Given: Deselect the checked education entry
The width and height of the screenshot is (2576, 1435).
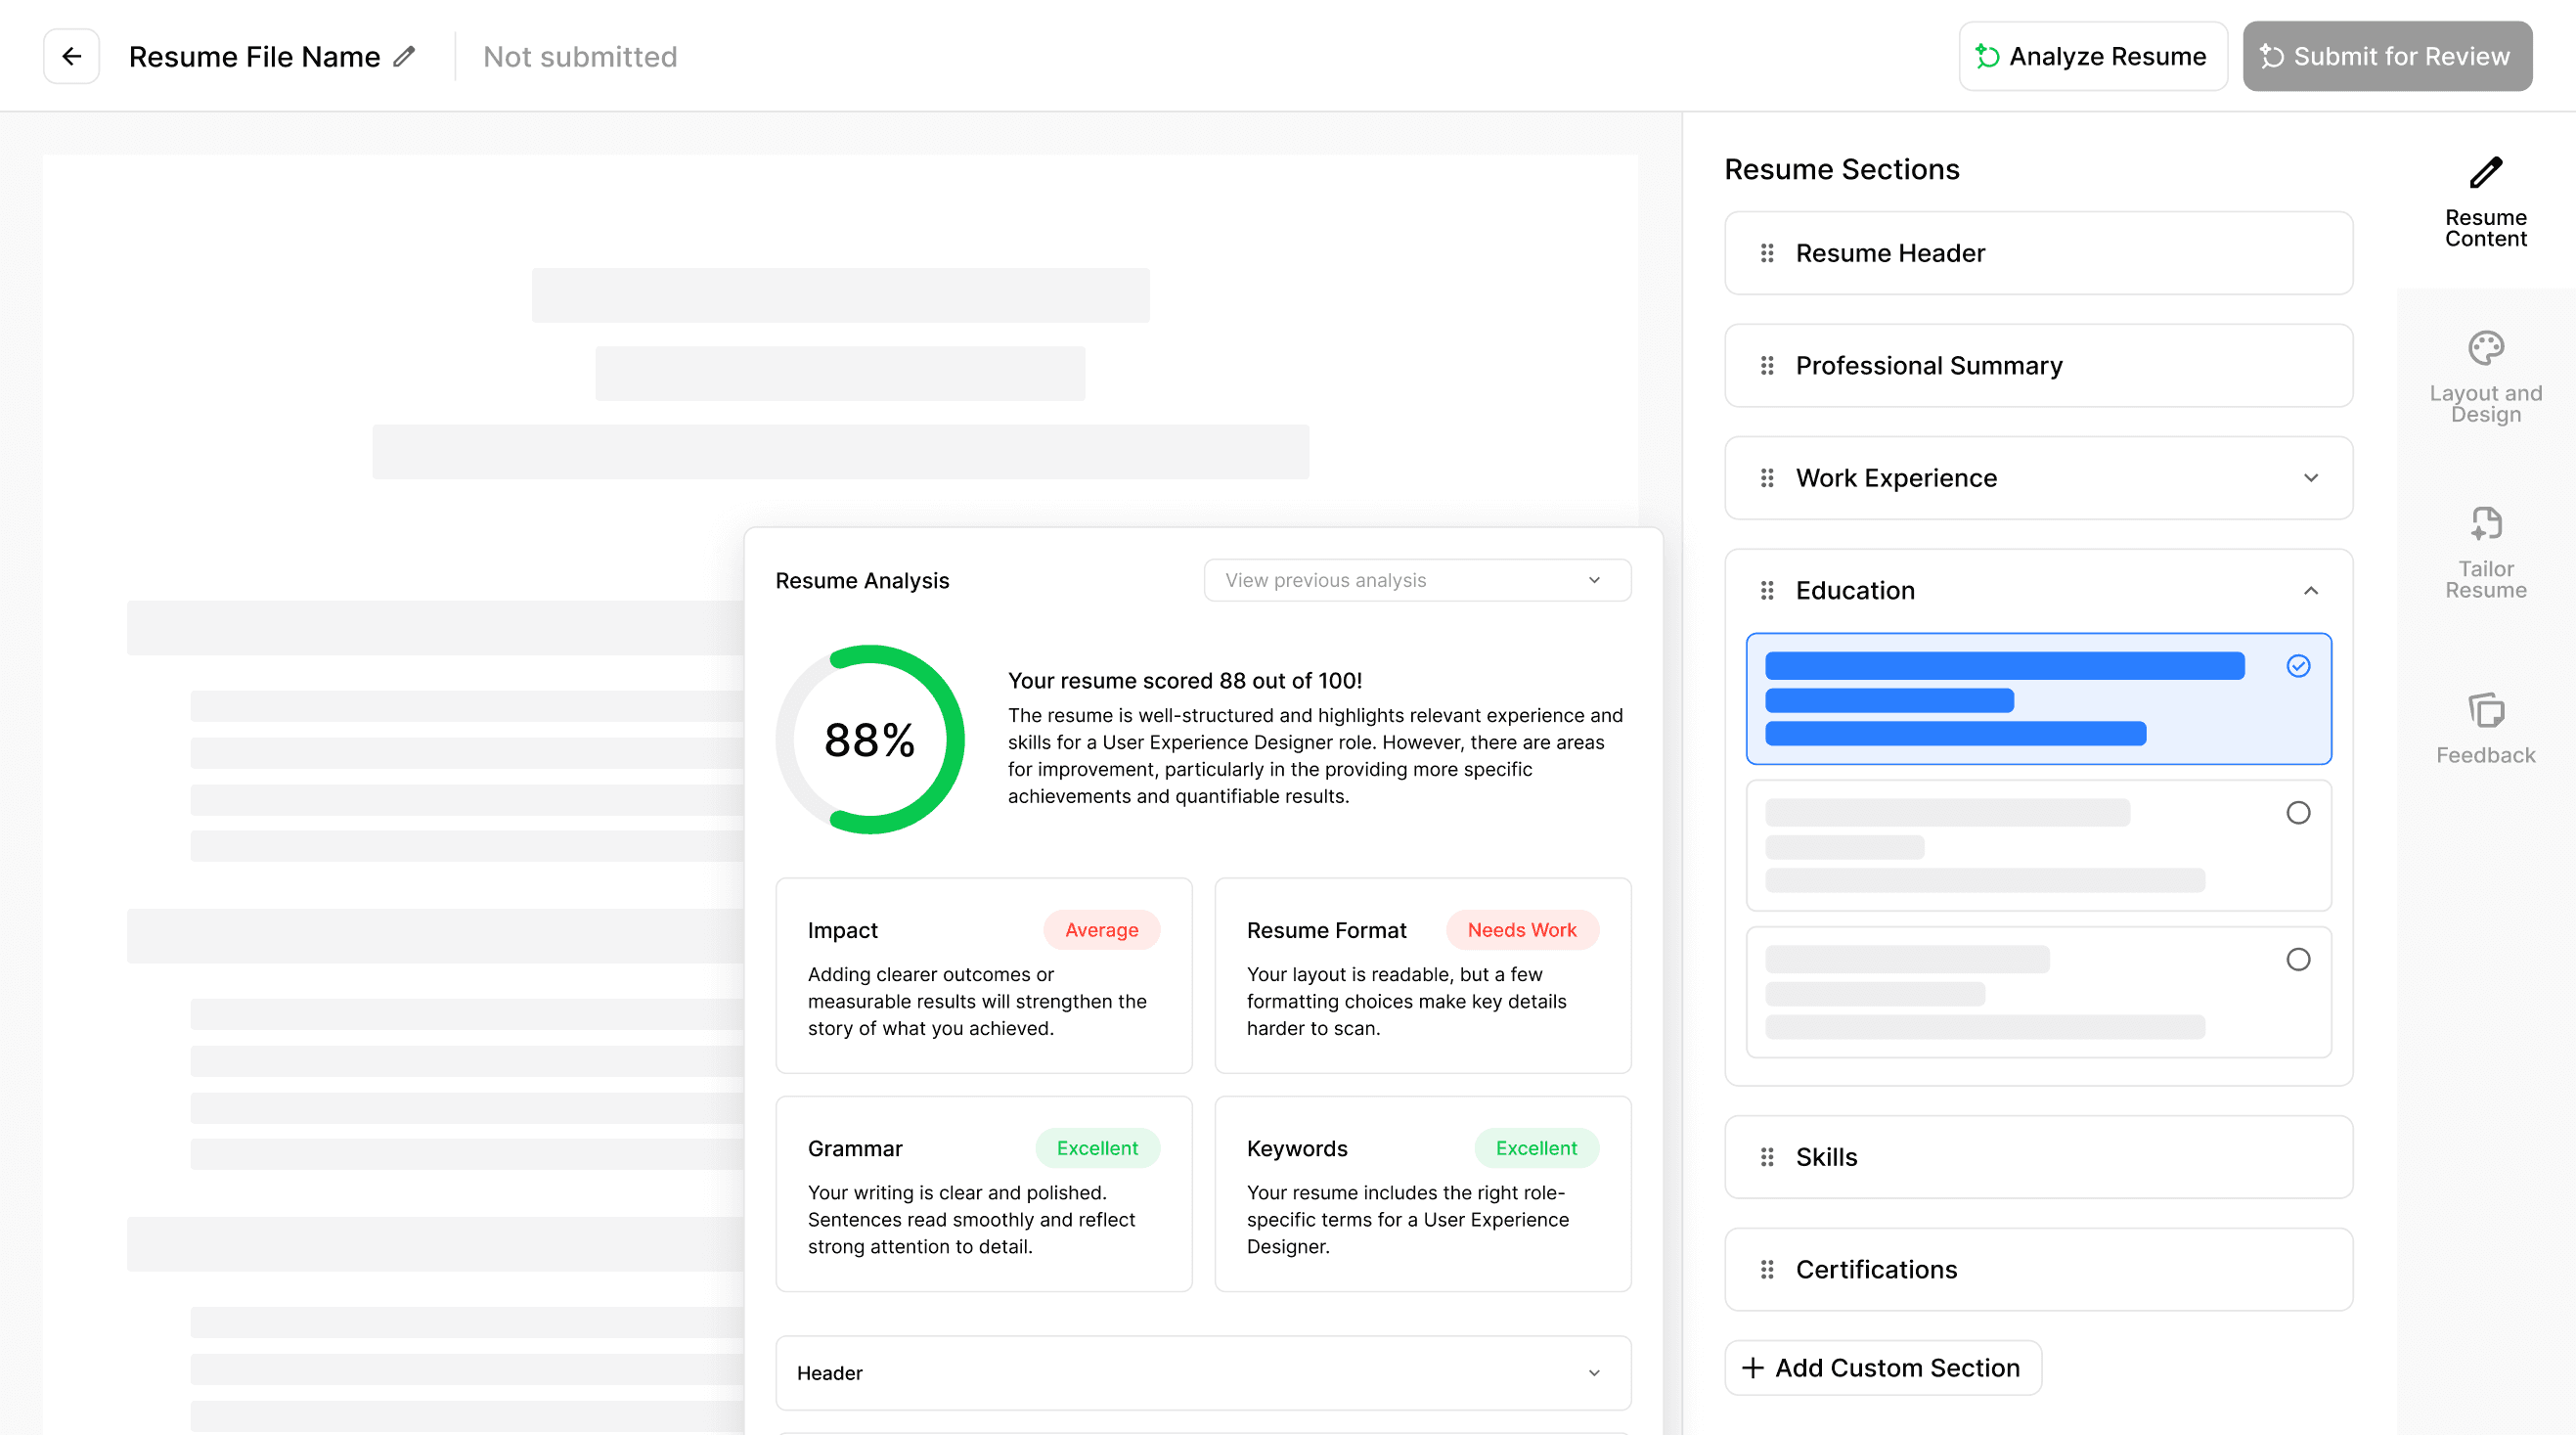Looking at the screenshot, I should pyautogui.click(x=2298, y=665).
